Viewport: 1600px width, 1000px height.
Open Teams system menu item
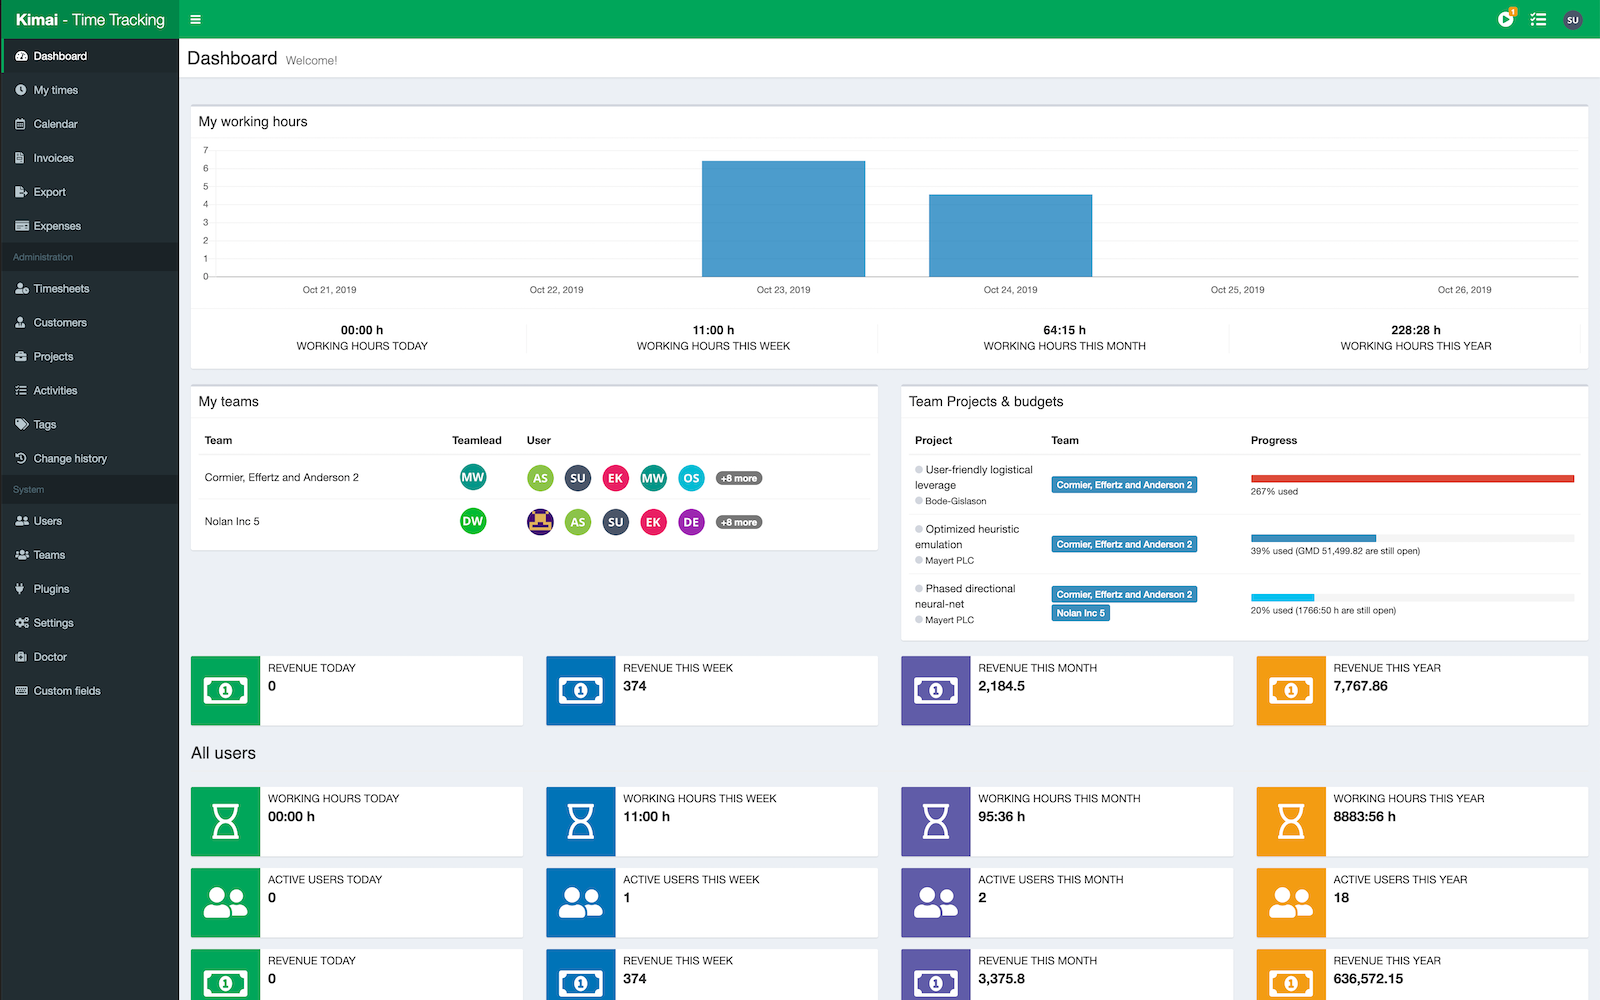90,555
